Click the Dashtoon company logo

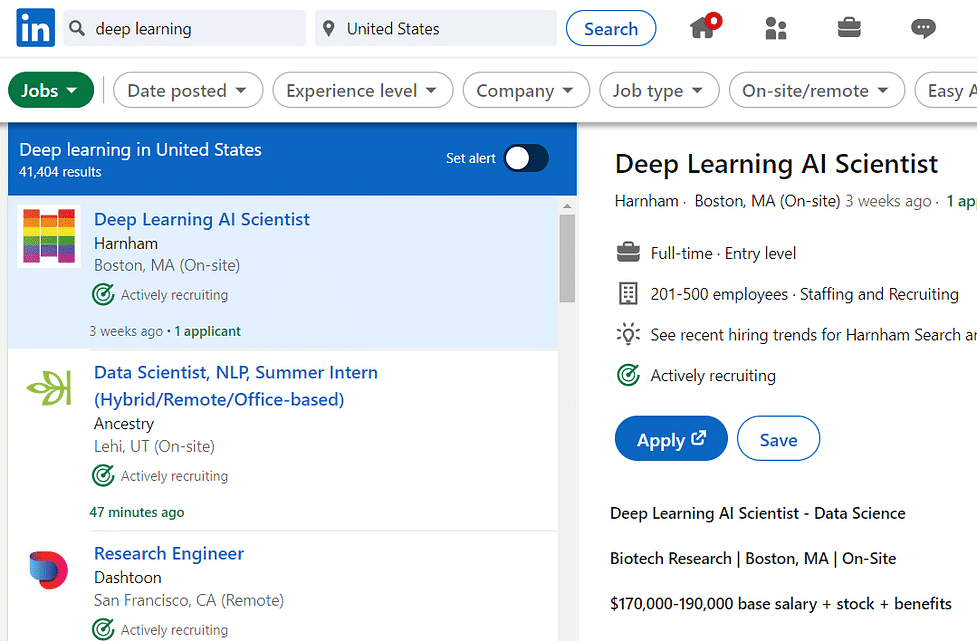click(x=49, y=570)
